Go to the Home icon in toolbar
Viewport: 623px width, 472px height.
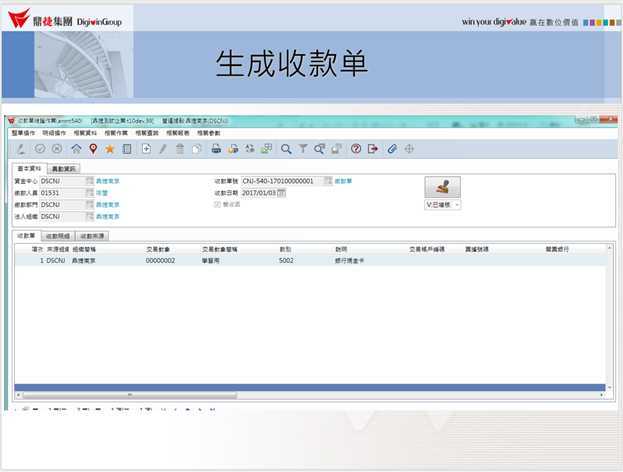[x=76, y=149]
